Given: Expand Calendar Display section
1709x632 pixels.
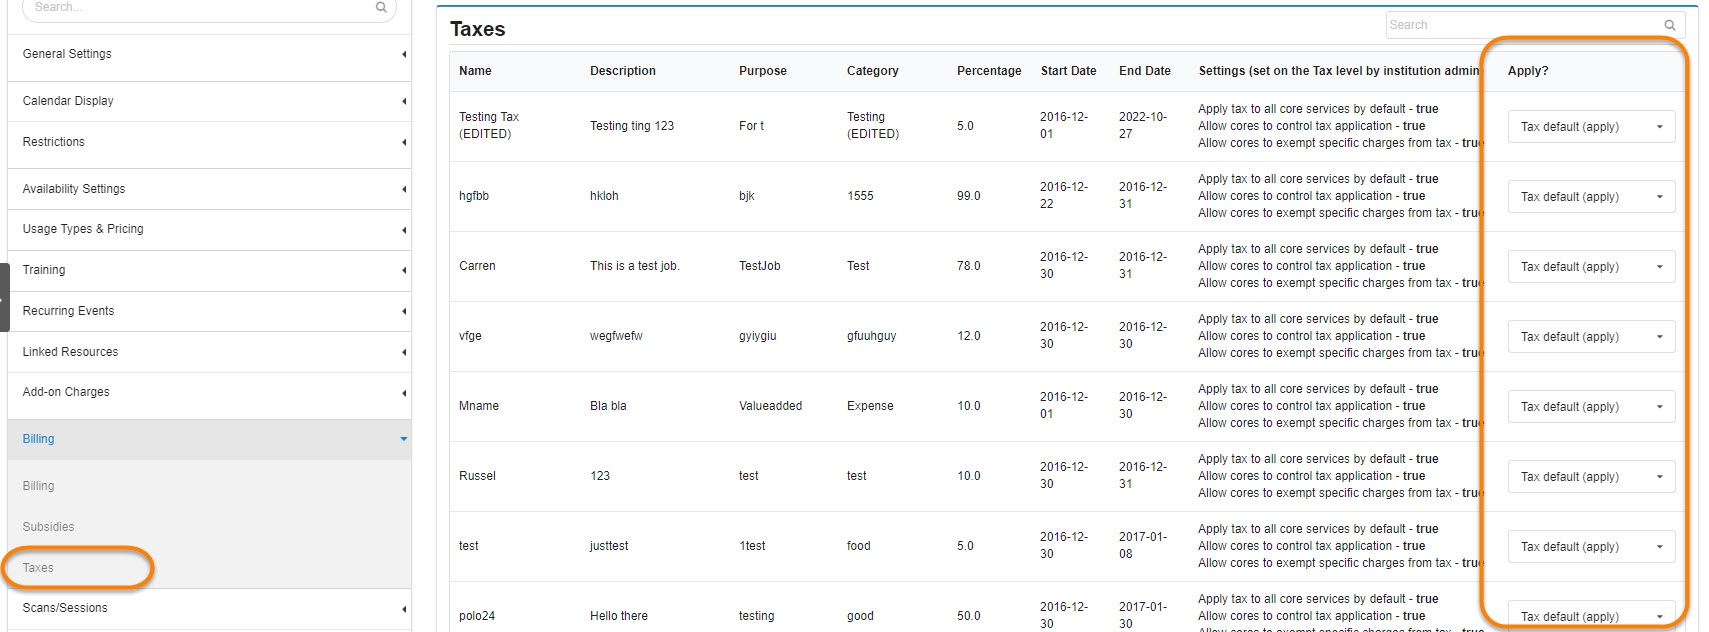Looking at the screenshot, I should (x=209, y=101).
